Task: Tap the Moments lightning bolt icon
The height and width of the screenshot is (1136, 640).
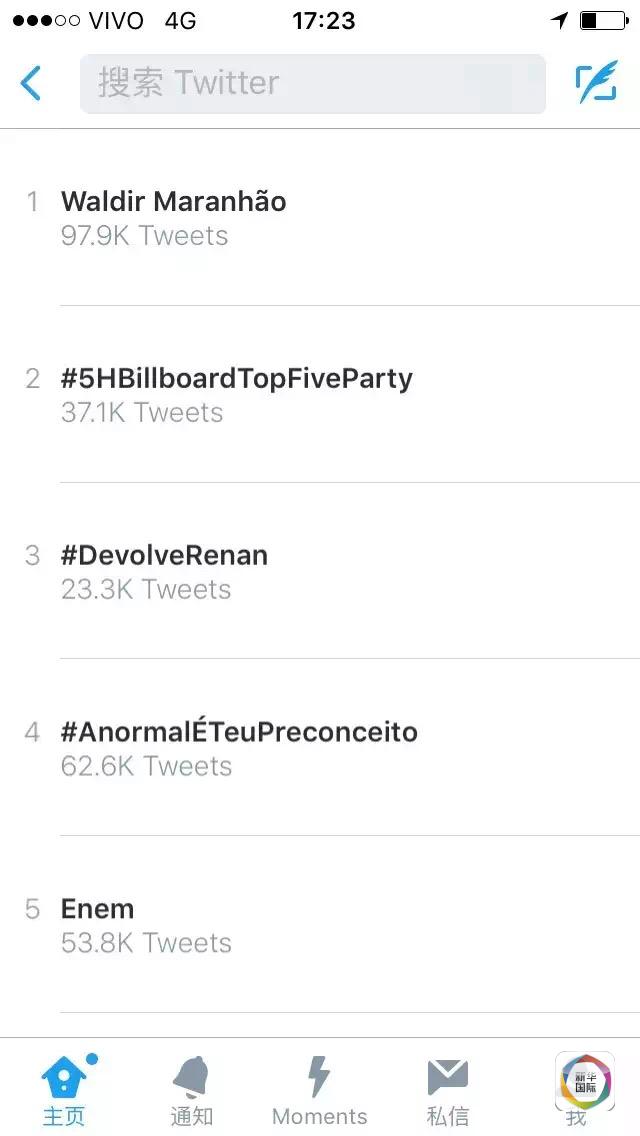Action: point(319,1076)
